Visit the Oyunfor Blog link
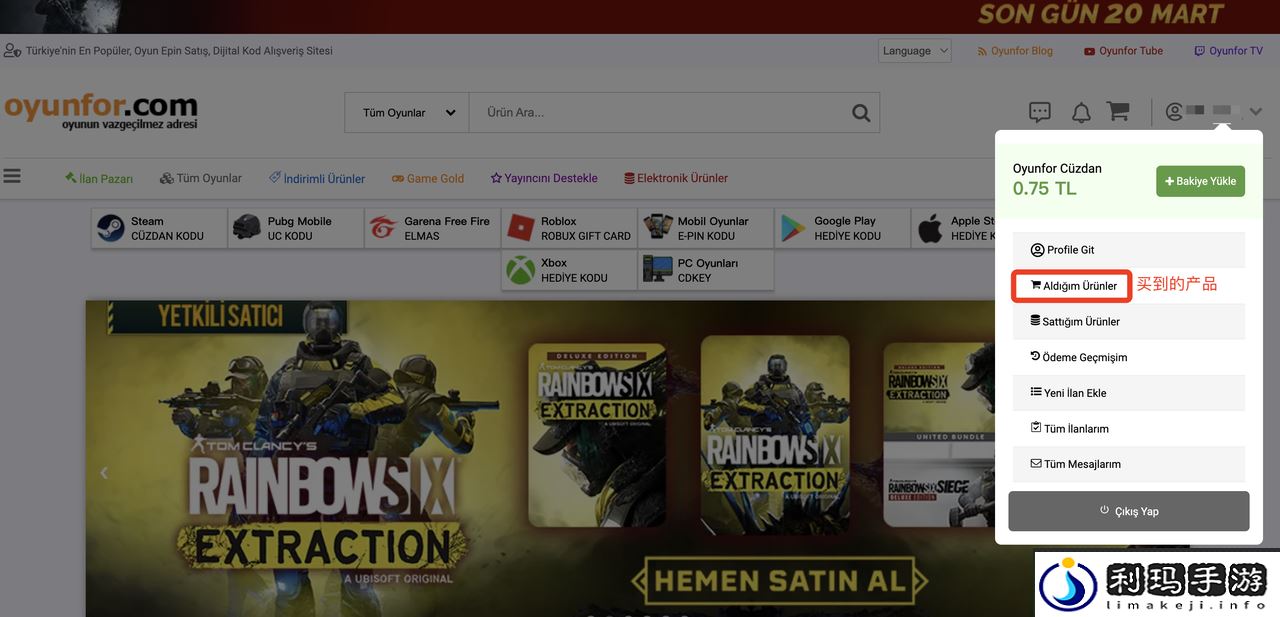Screen dimensions: 1280x617 (1015, 51)
